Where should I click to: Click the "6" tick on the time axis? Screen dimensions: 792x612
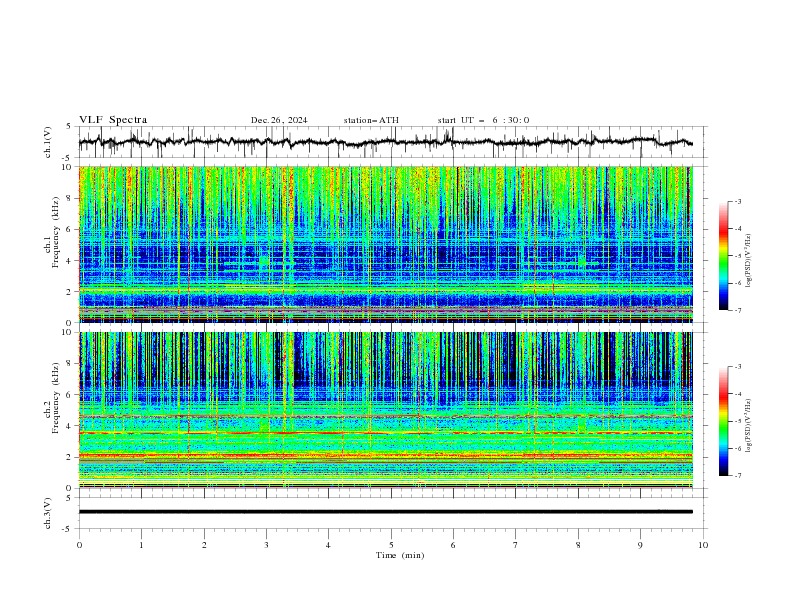pos(454,545)
